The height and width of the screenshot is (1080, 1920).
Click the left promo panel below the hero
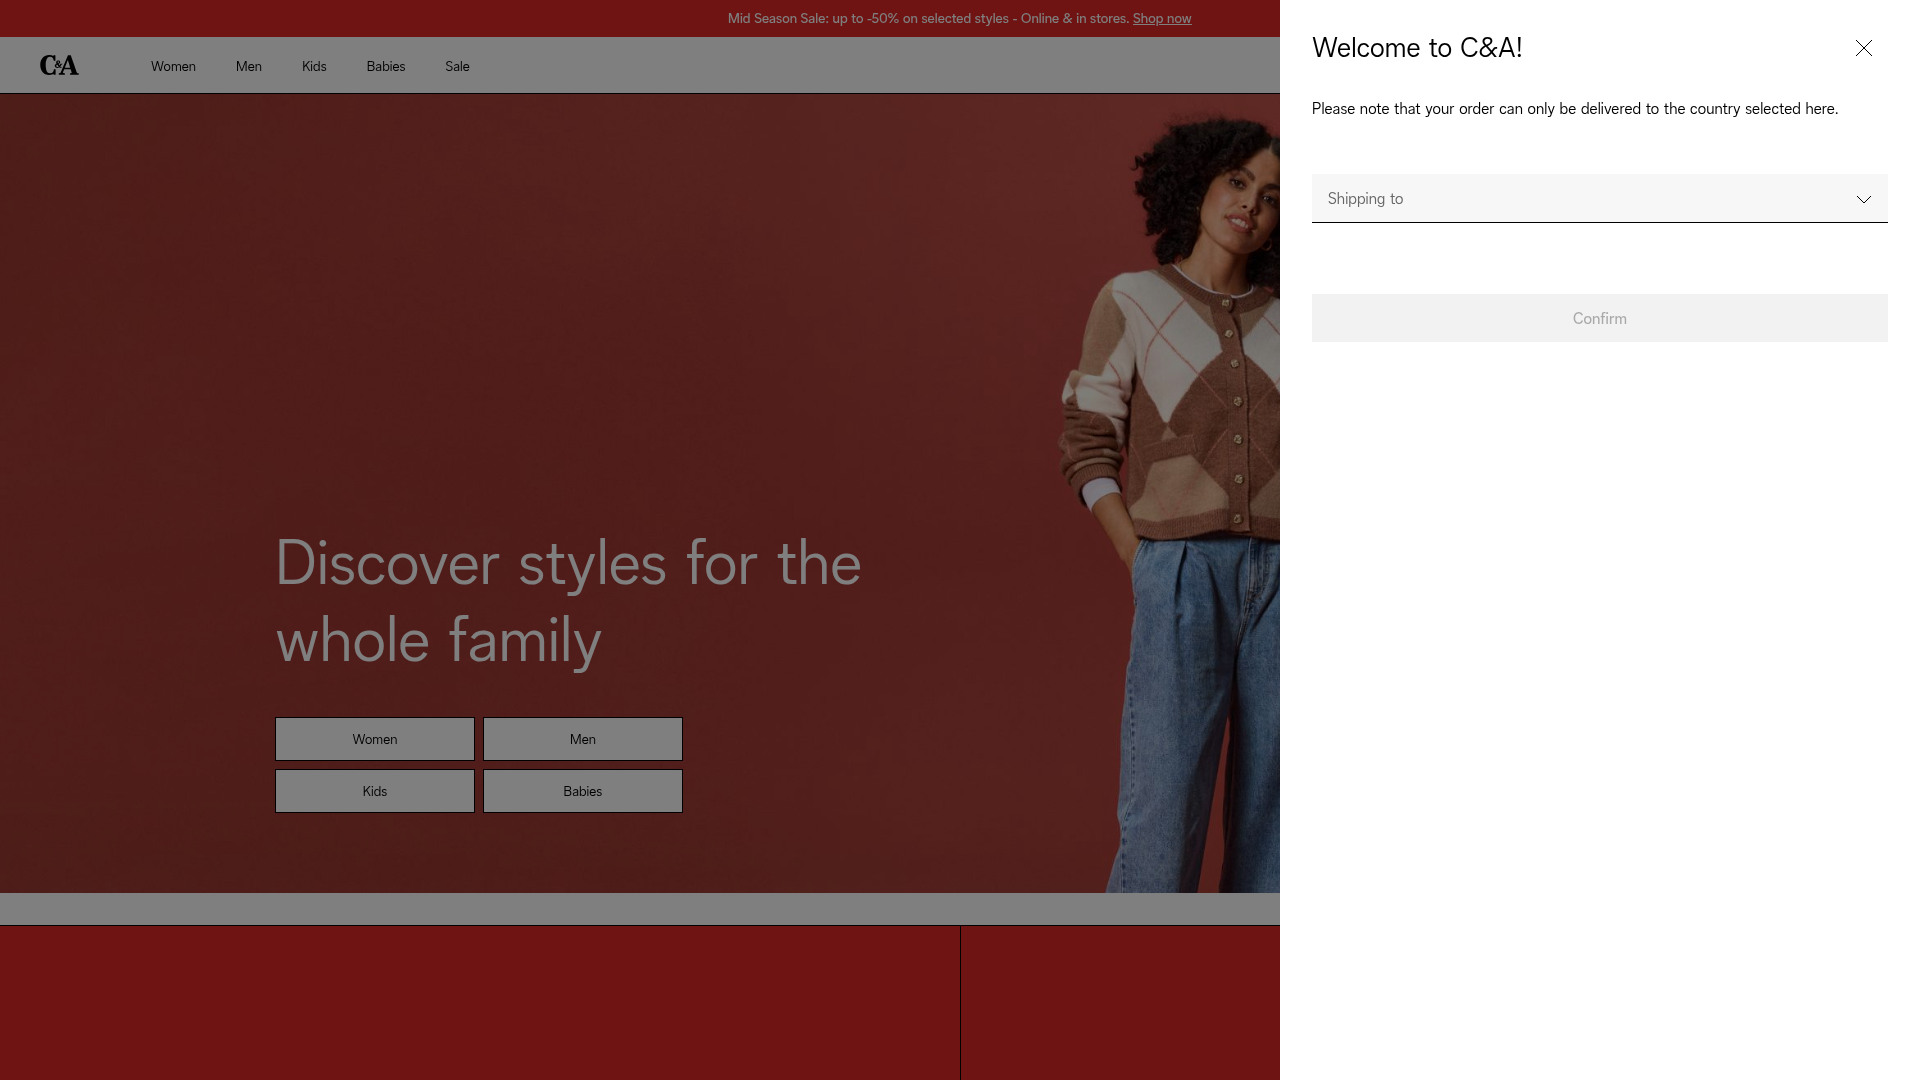(x=478, y=1002)
